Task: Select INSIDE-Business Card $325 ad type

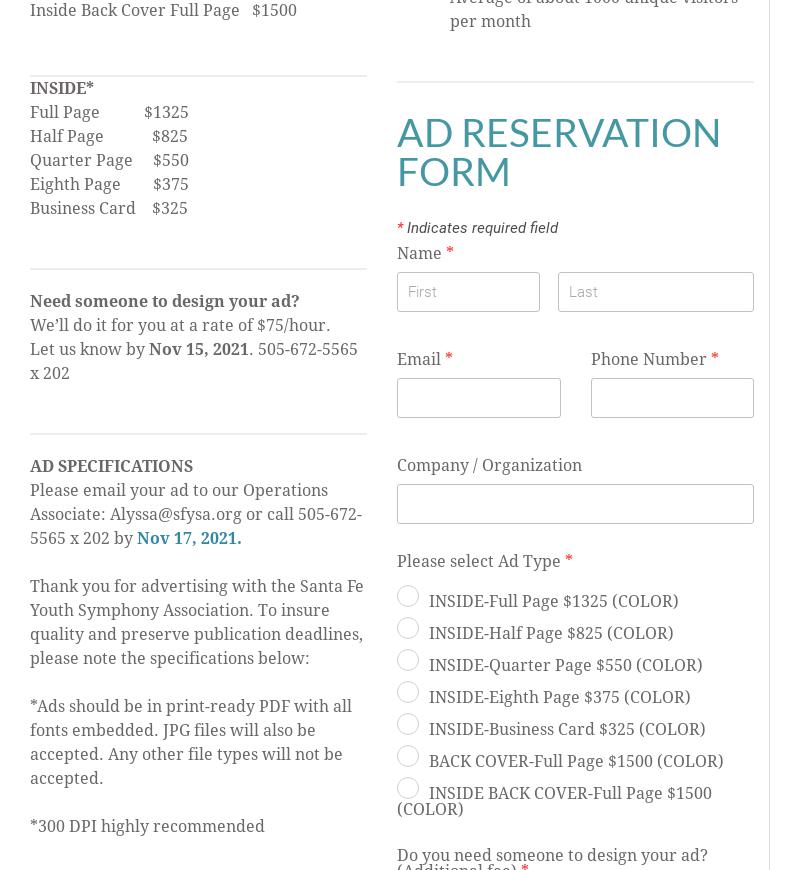Action: tap(408, 724)
